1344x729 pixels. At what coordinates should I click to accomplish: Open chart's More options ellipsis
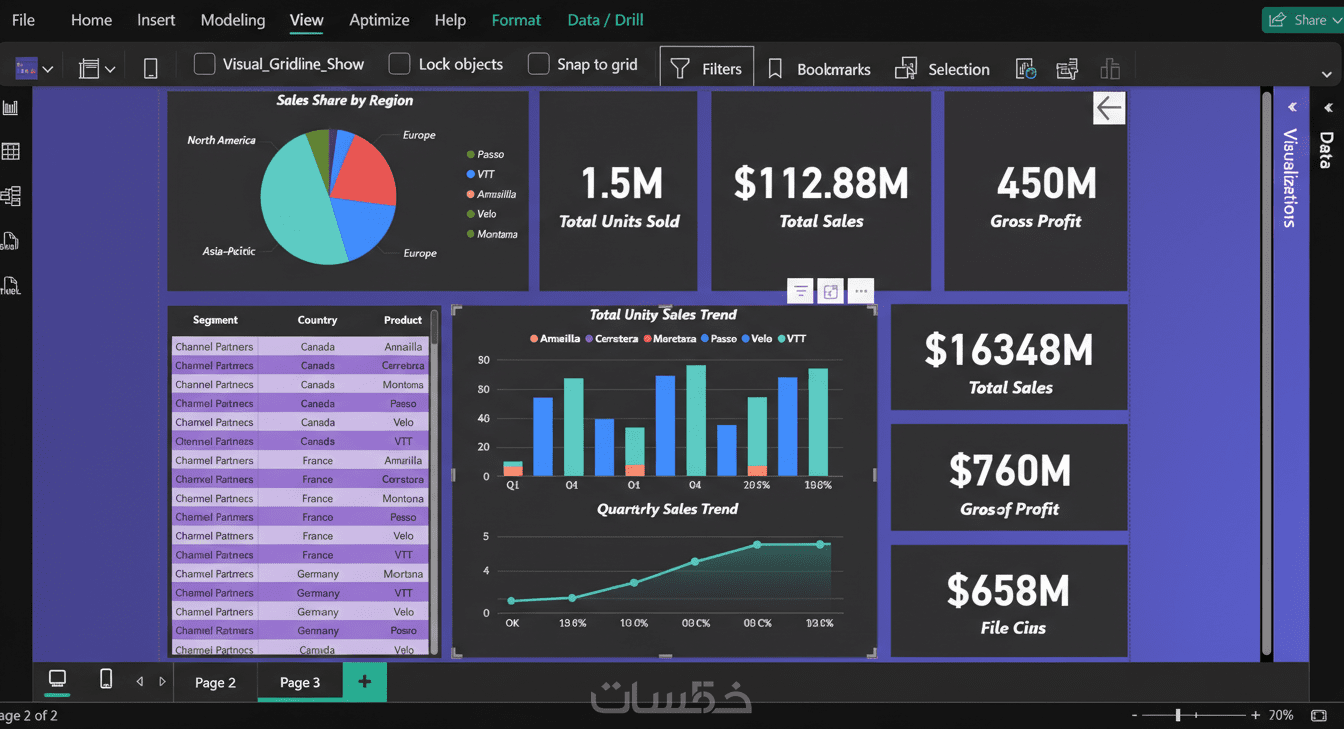[860, 292]
